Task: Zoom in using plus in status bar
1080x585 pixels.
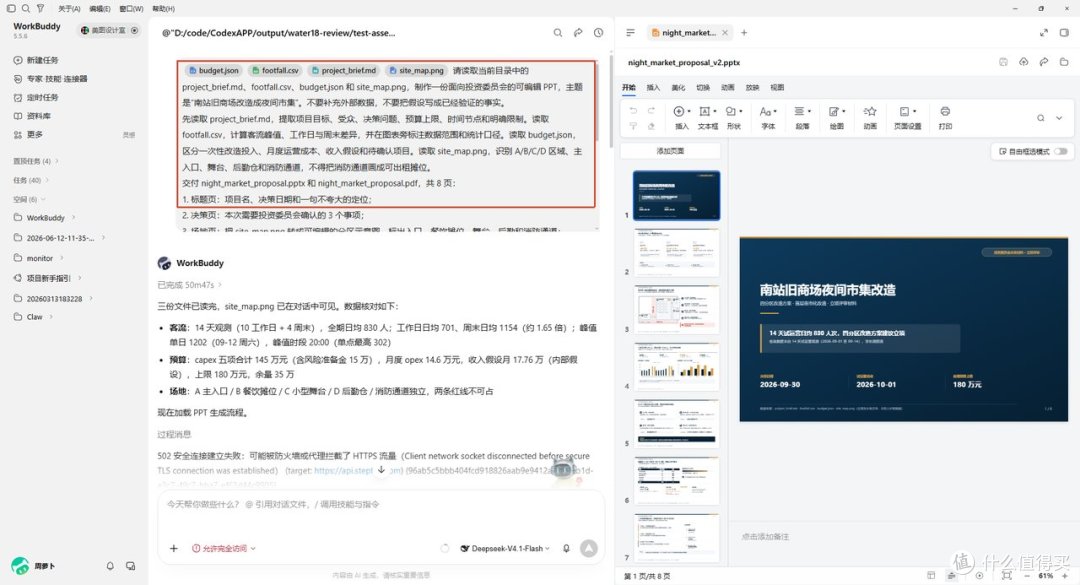Action: click(1066, 575)
